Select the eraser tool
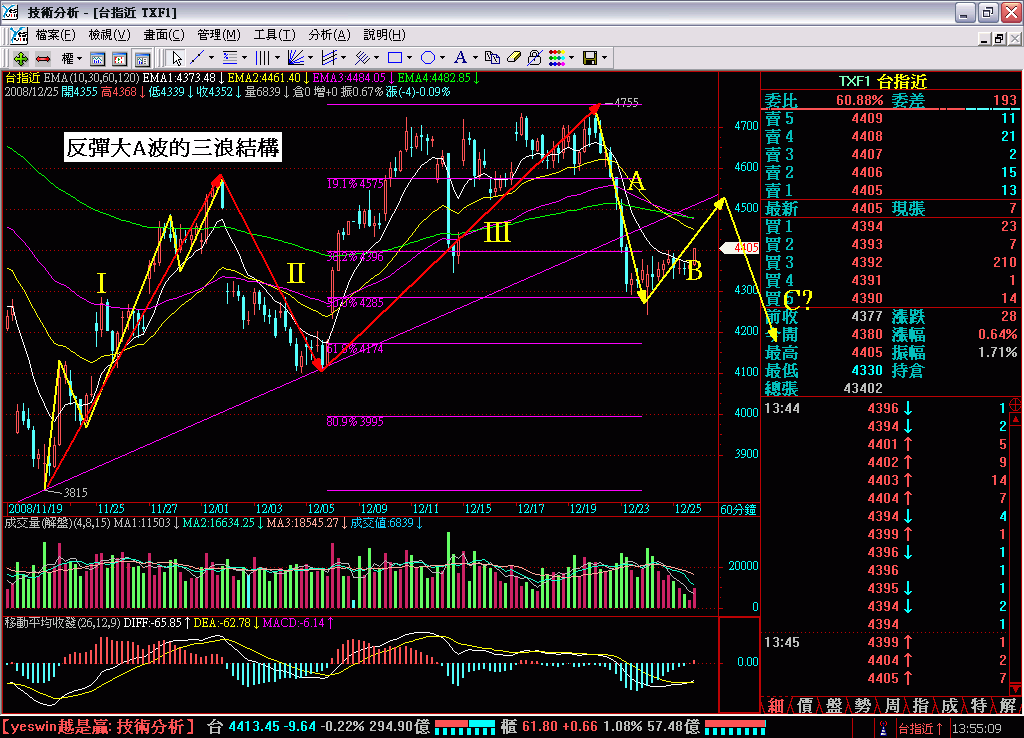Viewport: 1024px width, 738px height. [x=514, y=58]
